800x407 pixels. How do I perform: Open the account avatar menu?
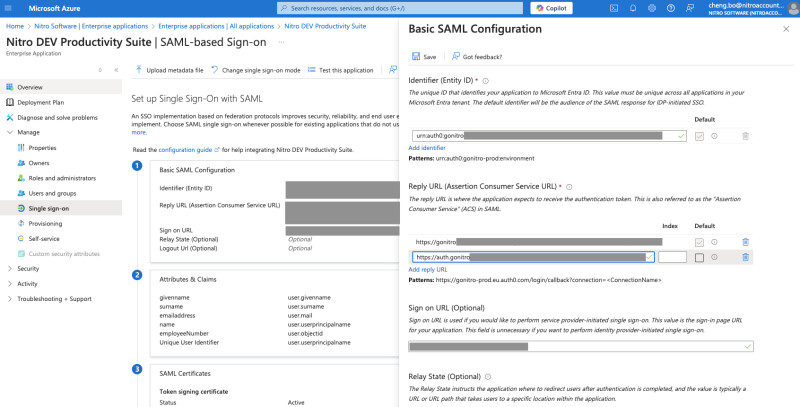point(793,8)
